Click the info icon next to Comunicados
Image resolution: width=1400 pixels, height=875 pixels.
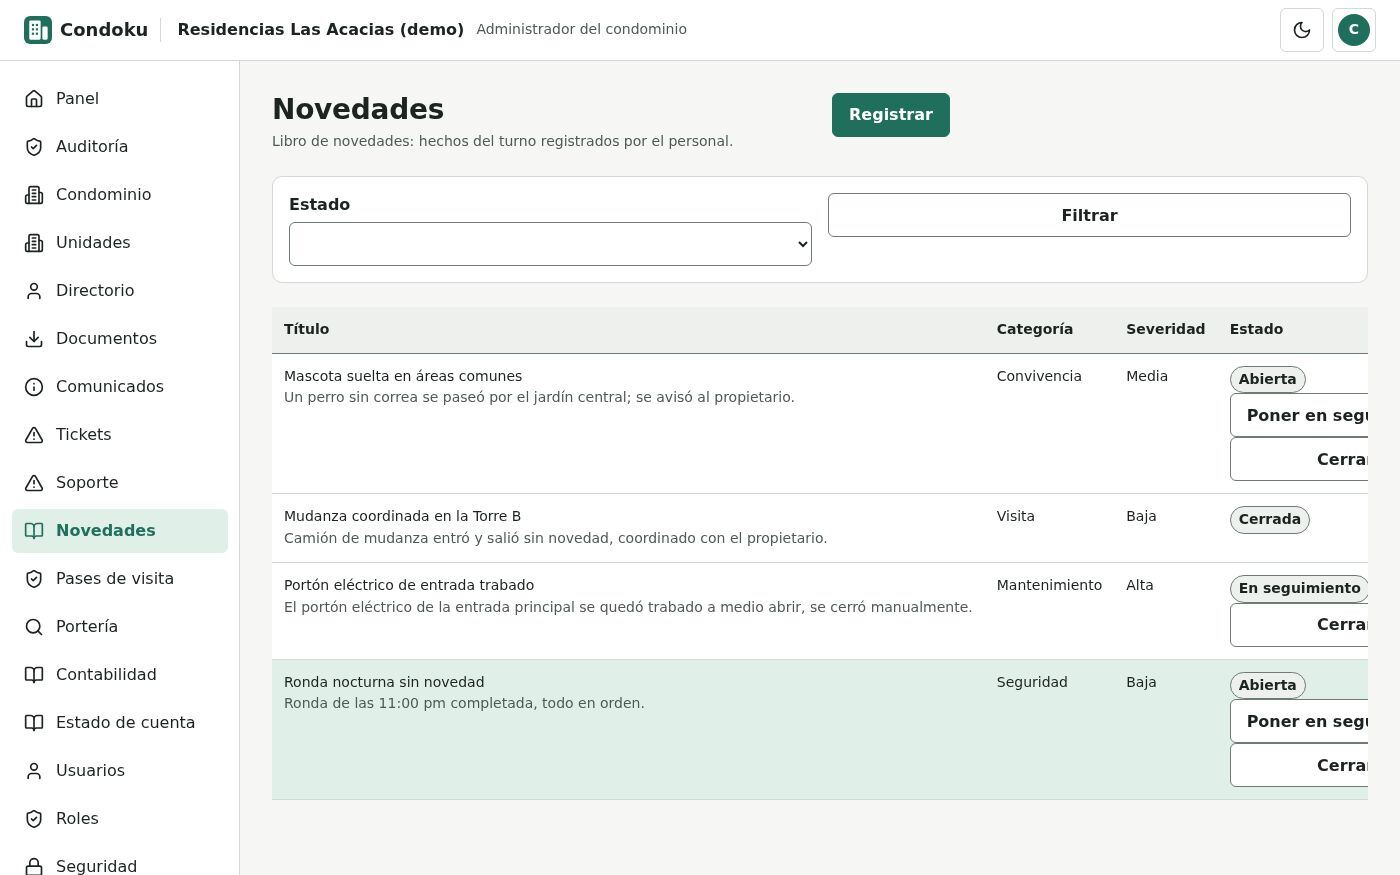click(34, 386)
